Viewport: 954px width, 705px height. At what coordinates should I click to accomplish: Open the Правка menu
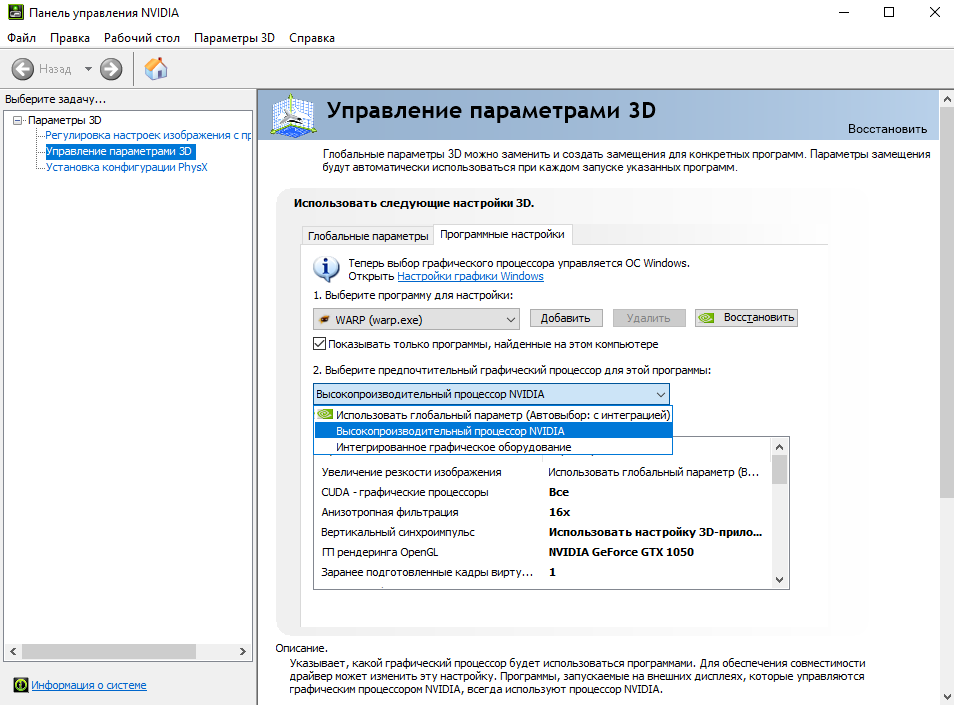pyautogui.click(x=70, y=38)
